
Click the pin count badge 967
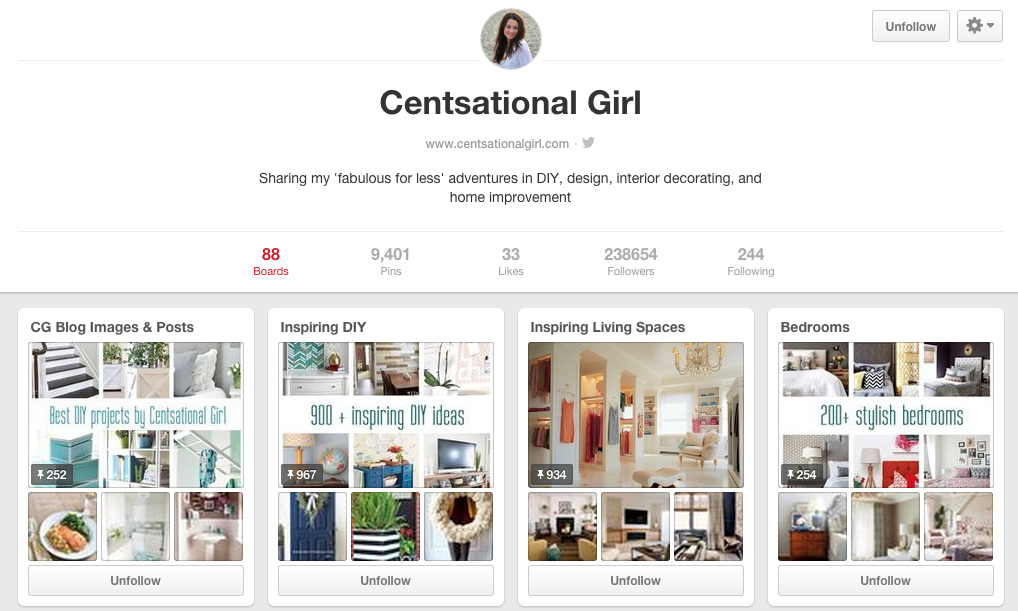tap(302, 475)
